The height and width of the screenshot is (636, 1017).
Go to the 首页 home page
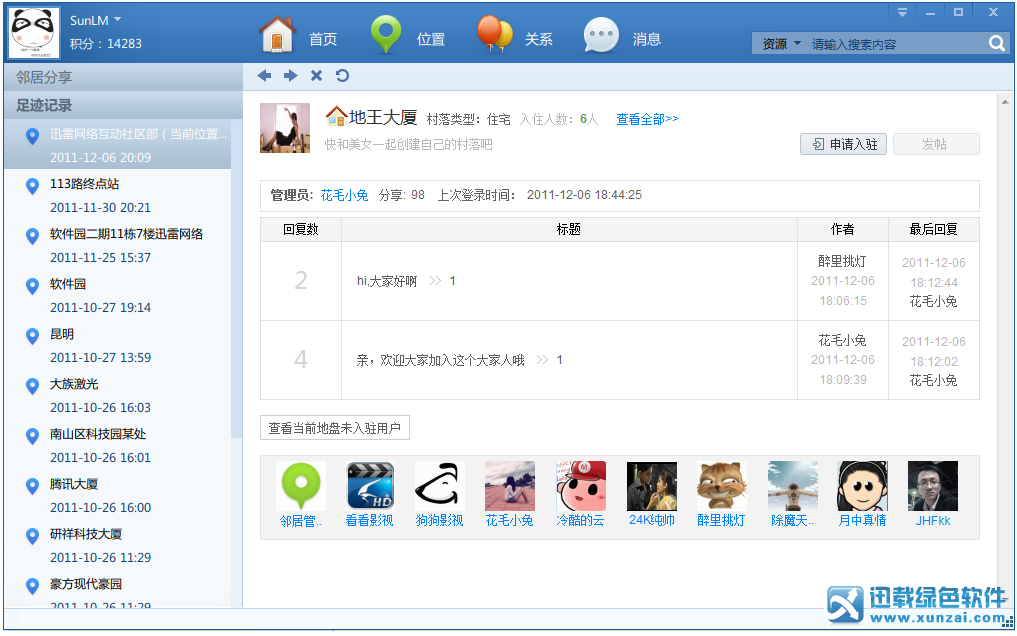pyautogui.click(x=299, y=35)
